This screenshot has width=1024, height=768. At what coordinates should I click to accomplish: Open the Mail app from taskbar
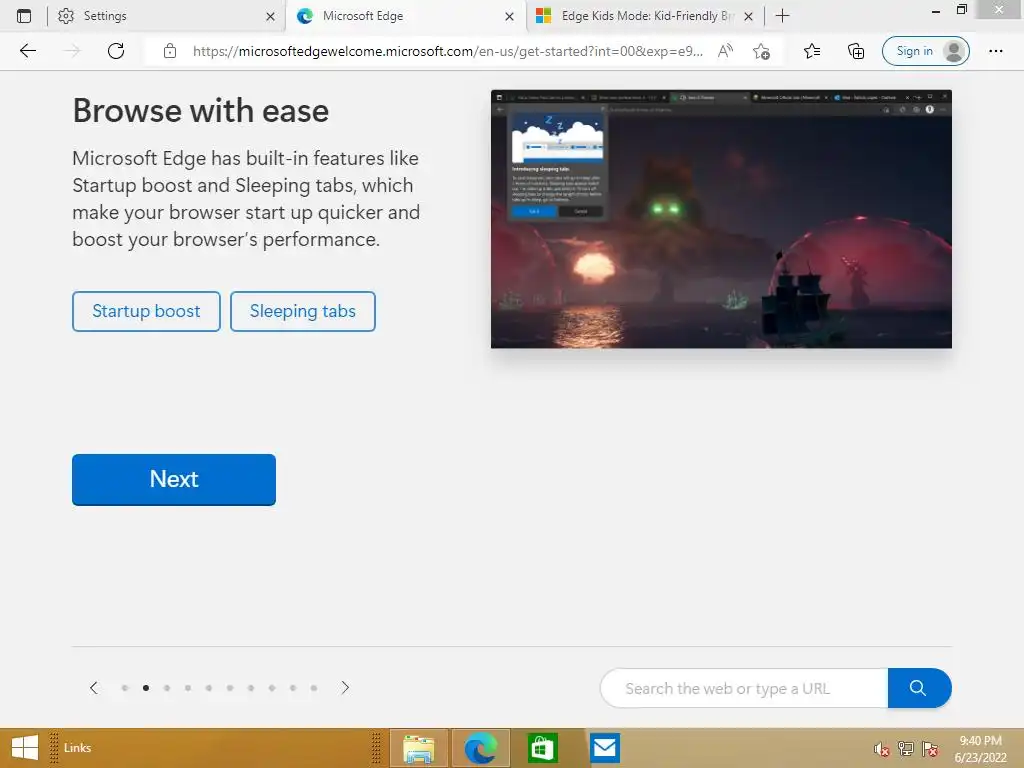click(x=605, y=748)
